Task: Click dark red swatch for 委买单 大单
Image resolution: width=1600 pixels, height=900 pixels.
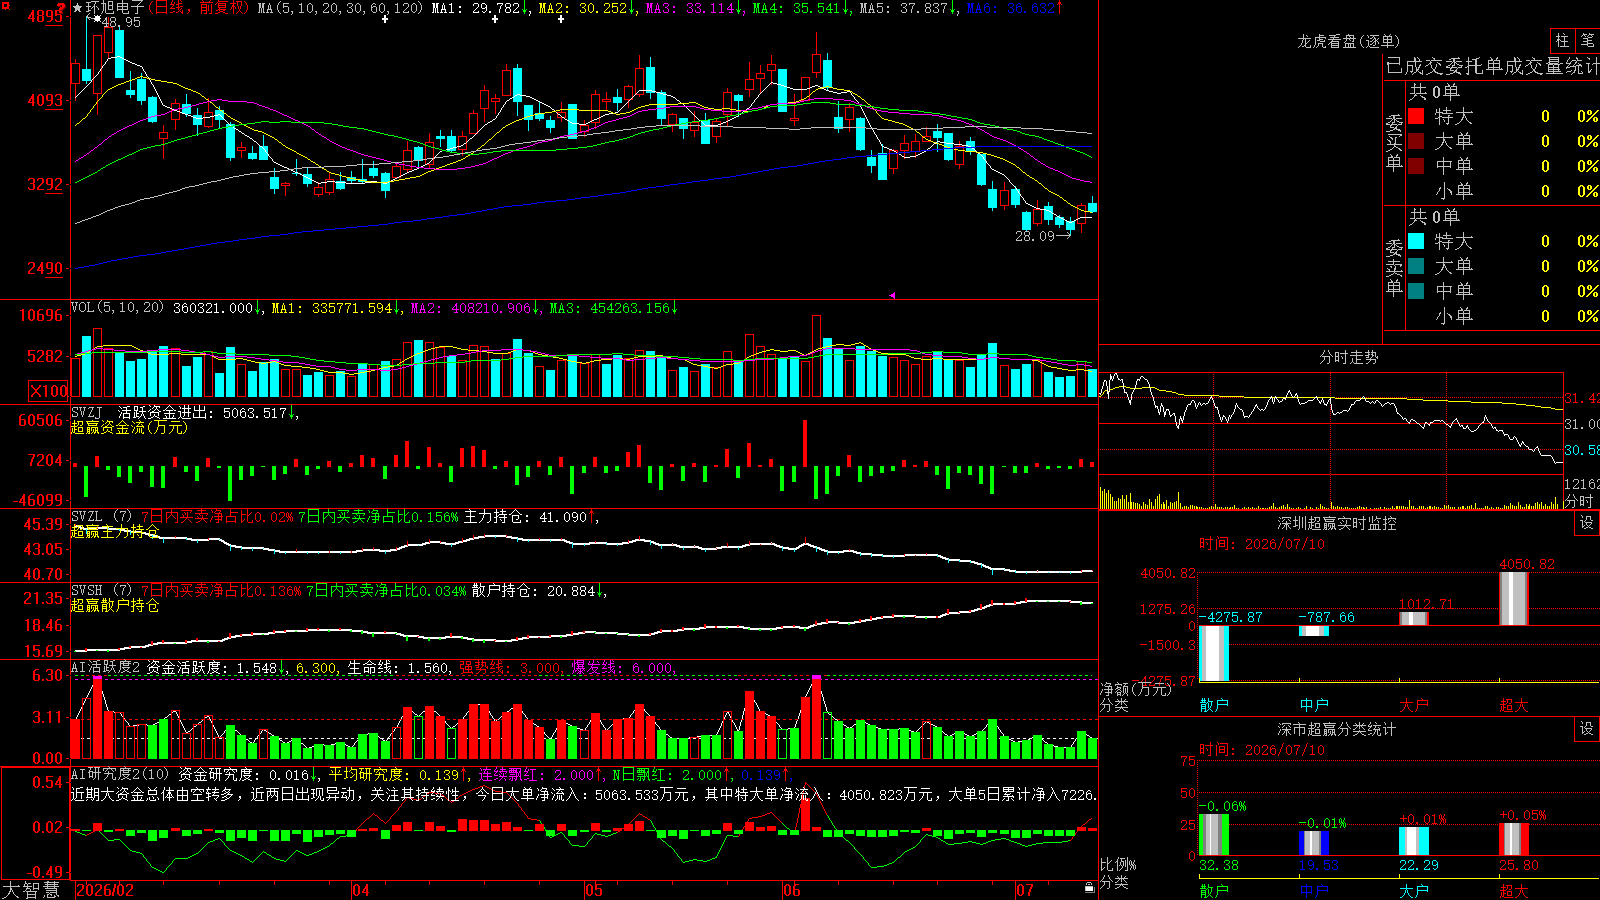Action: (1416, 141)
